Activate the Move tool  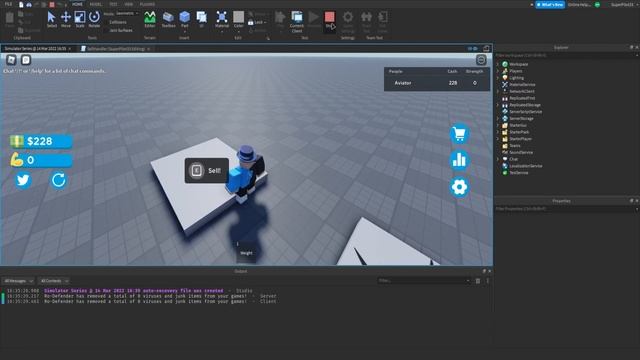coord(66,20)
